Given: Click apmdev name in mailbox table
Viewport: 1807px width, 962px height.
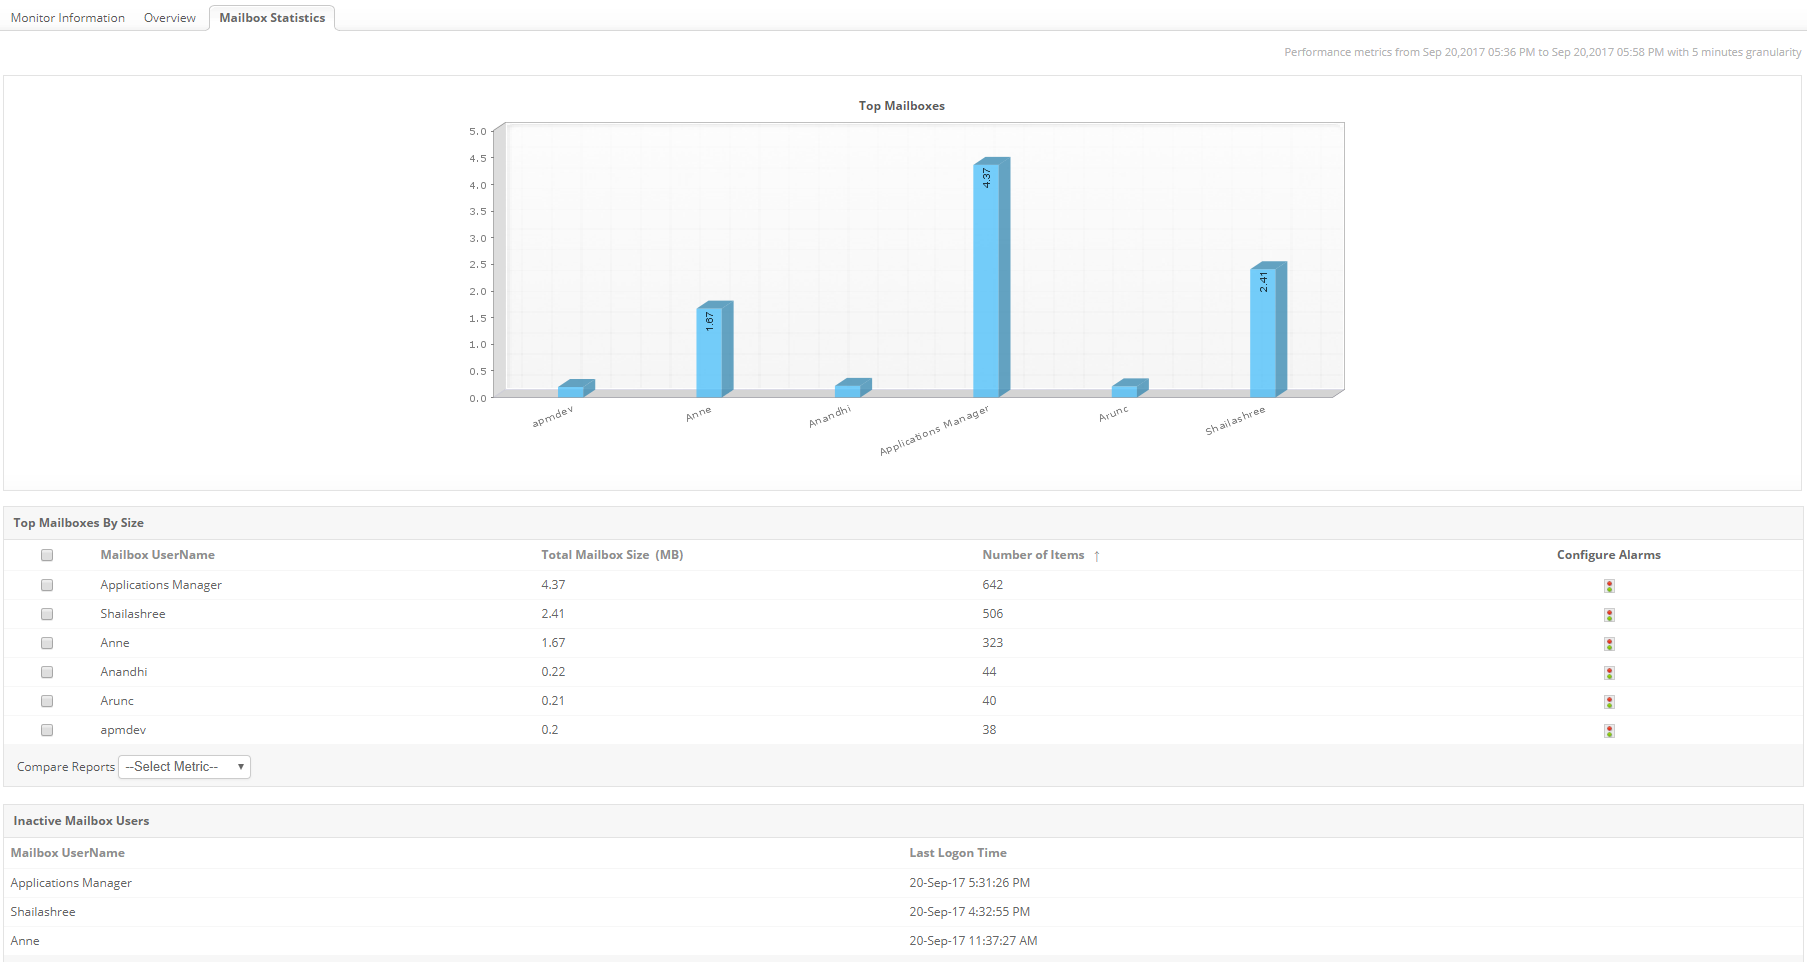Looking at the screenshot, I should (x=123, y=730).
